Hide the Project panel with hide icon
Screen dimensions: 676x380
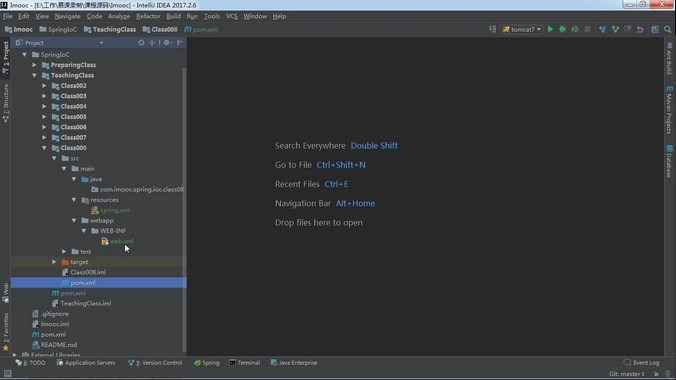(180, 43)
